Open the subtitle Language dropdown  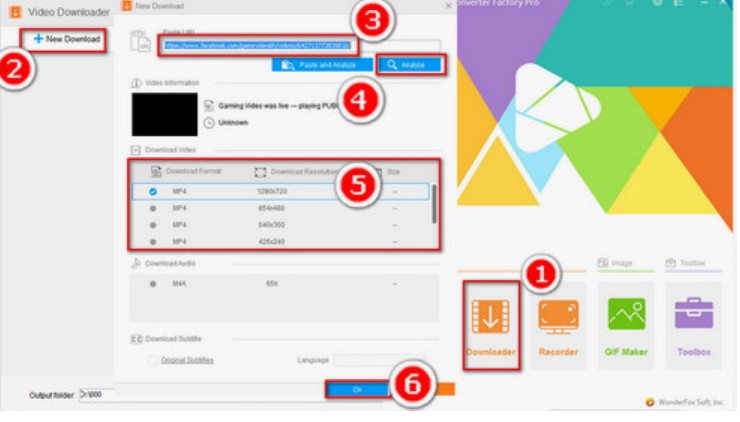380,360
